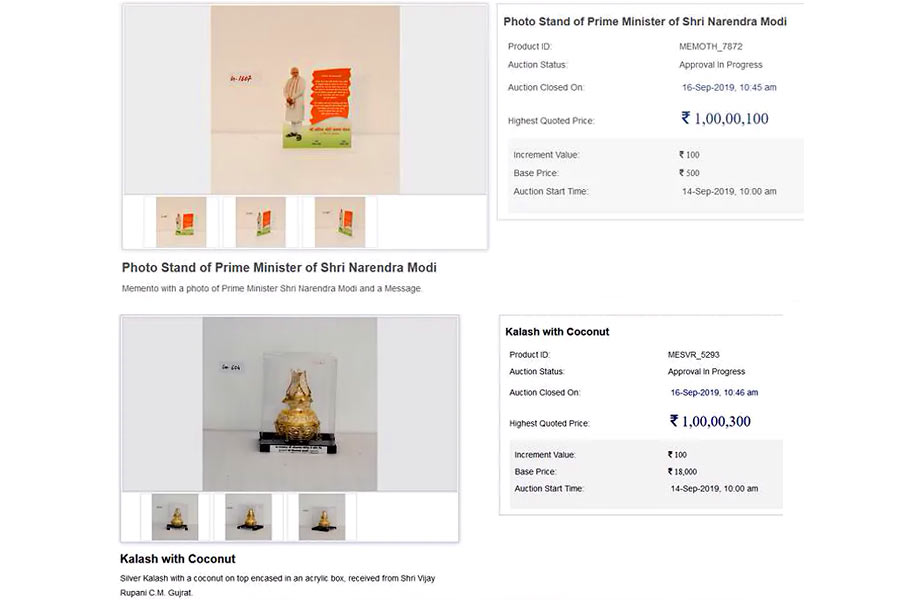Select second thumbnail of Kalash with Coconut

249,517
